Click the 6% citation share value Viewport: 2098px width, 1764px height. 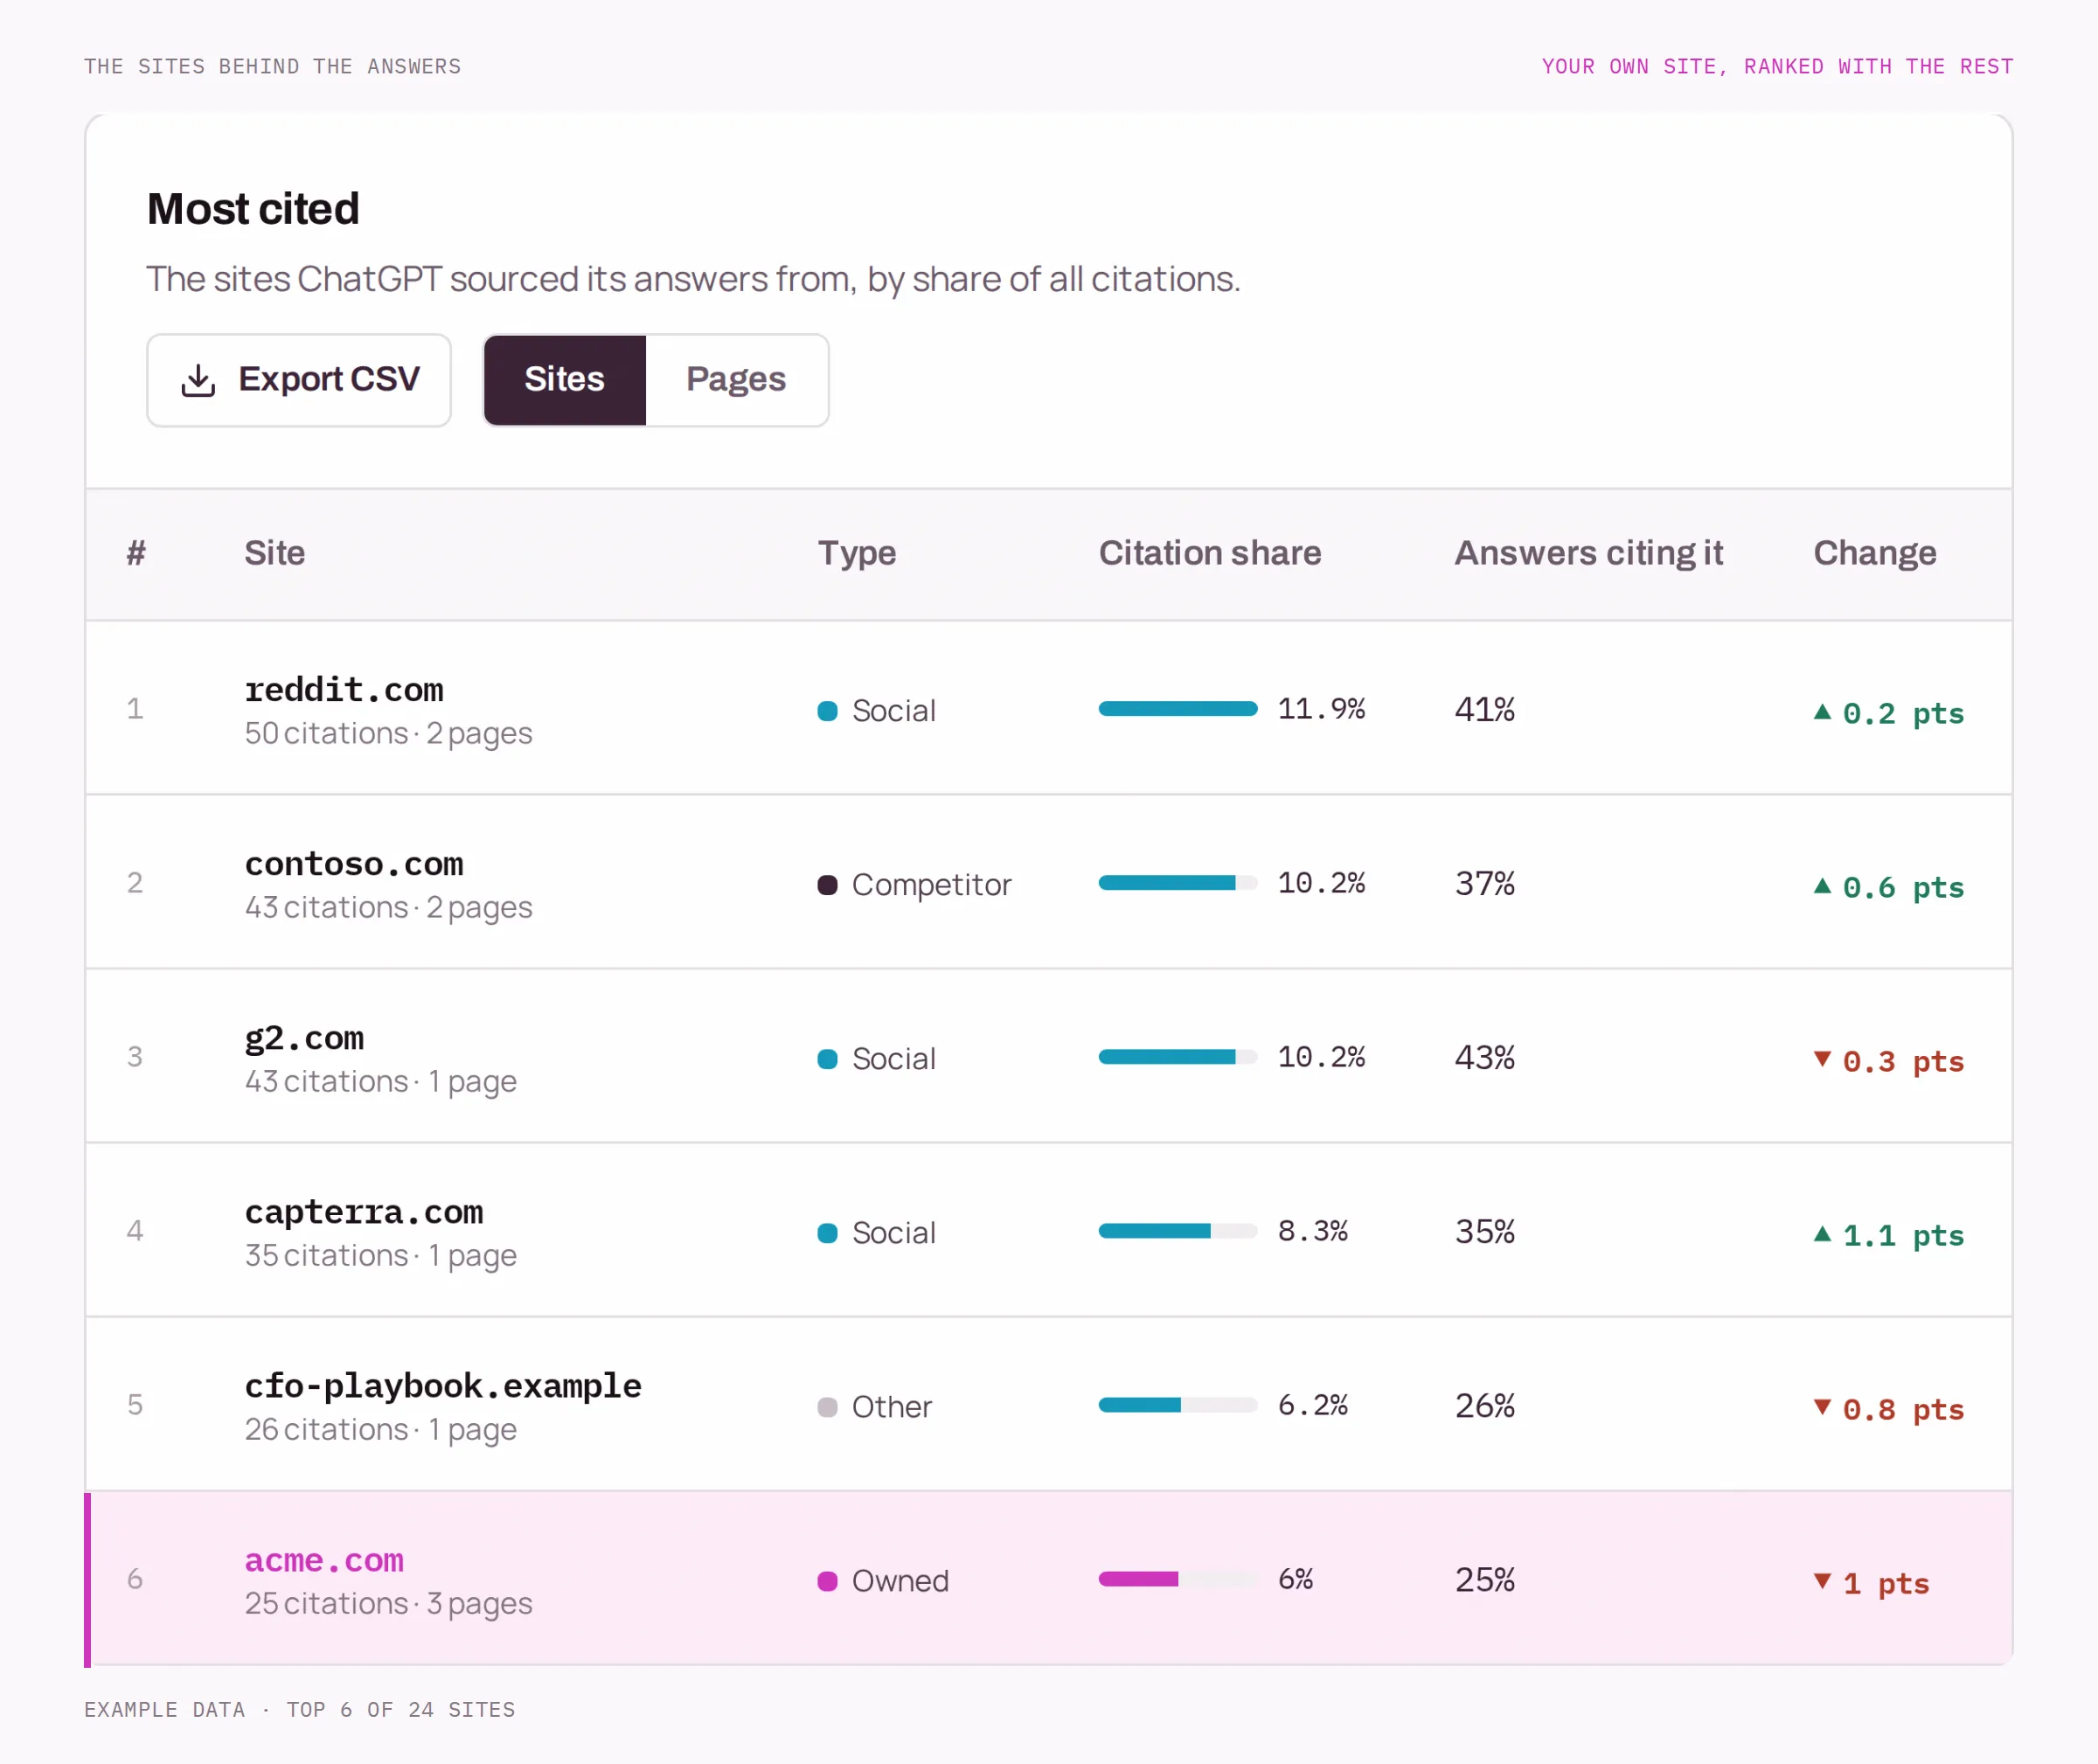1295,1579
